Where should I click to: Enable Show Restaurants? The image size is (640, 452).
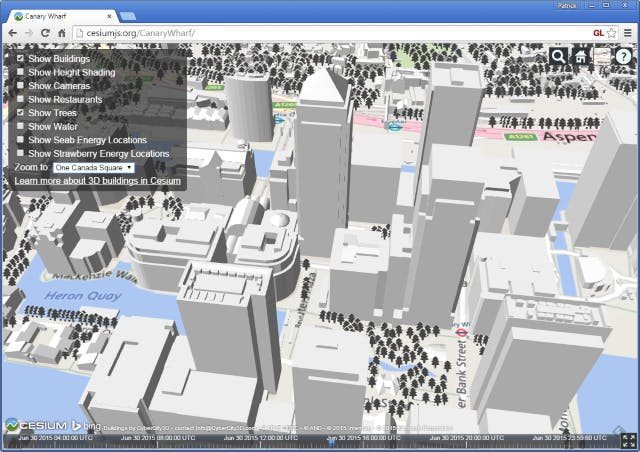pos(20,99)
